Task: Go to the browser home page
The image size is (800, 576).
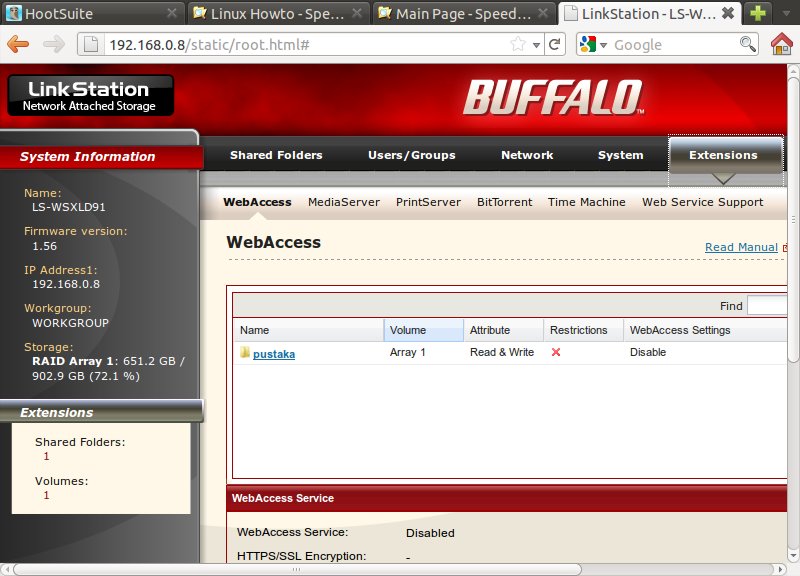Action: tap(782, 44)
